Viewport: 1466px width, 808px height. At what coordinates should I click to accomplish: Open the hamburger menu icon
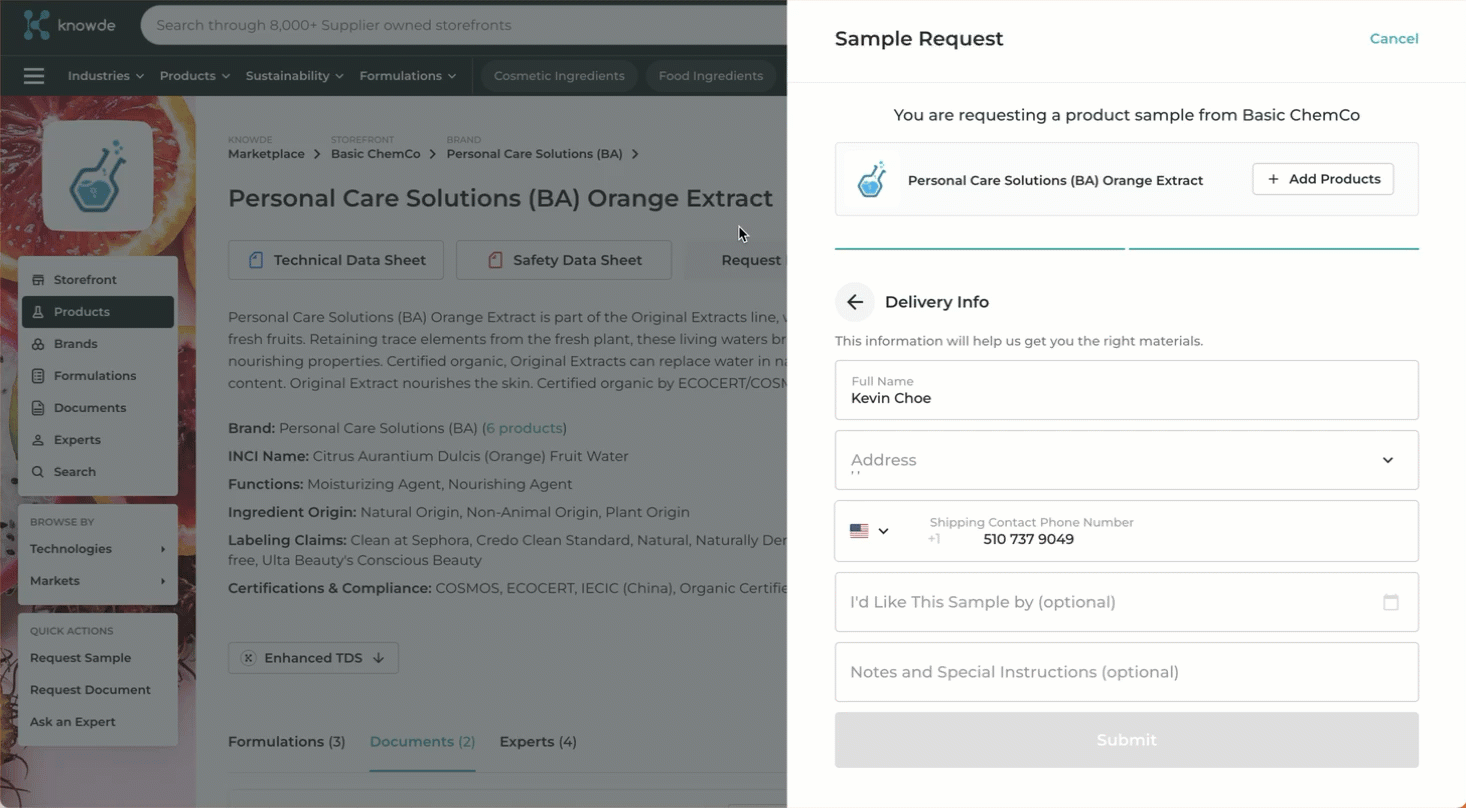click(34, 76)
